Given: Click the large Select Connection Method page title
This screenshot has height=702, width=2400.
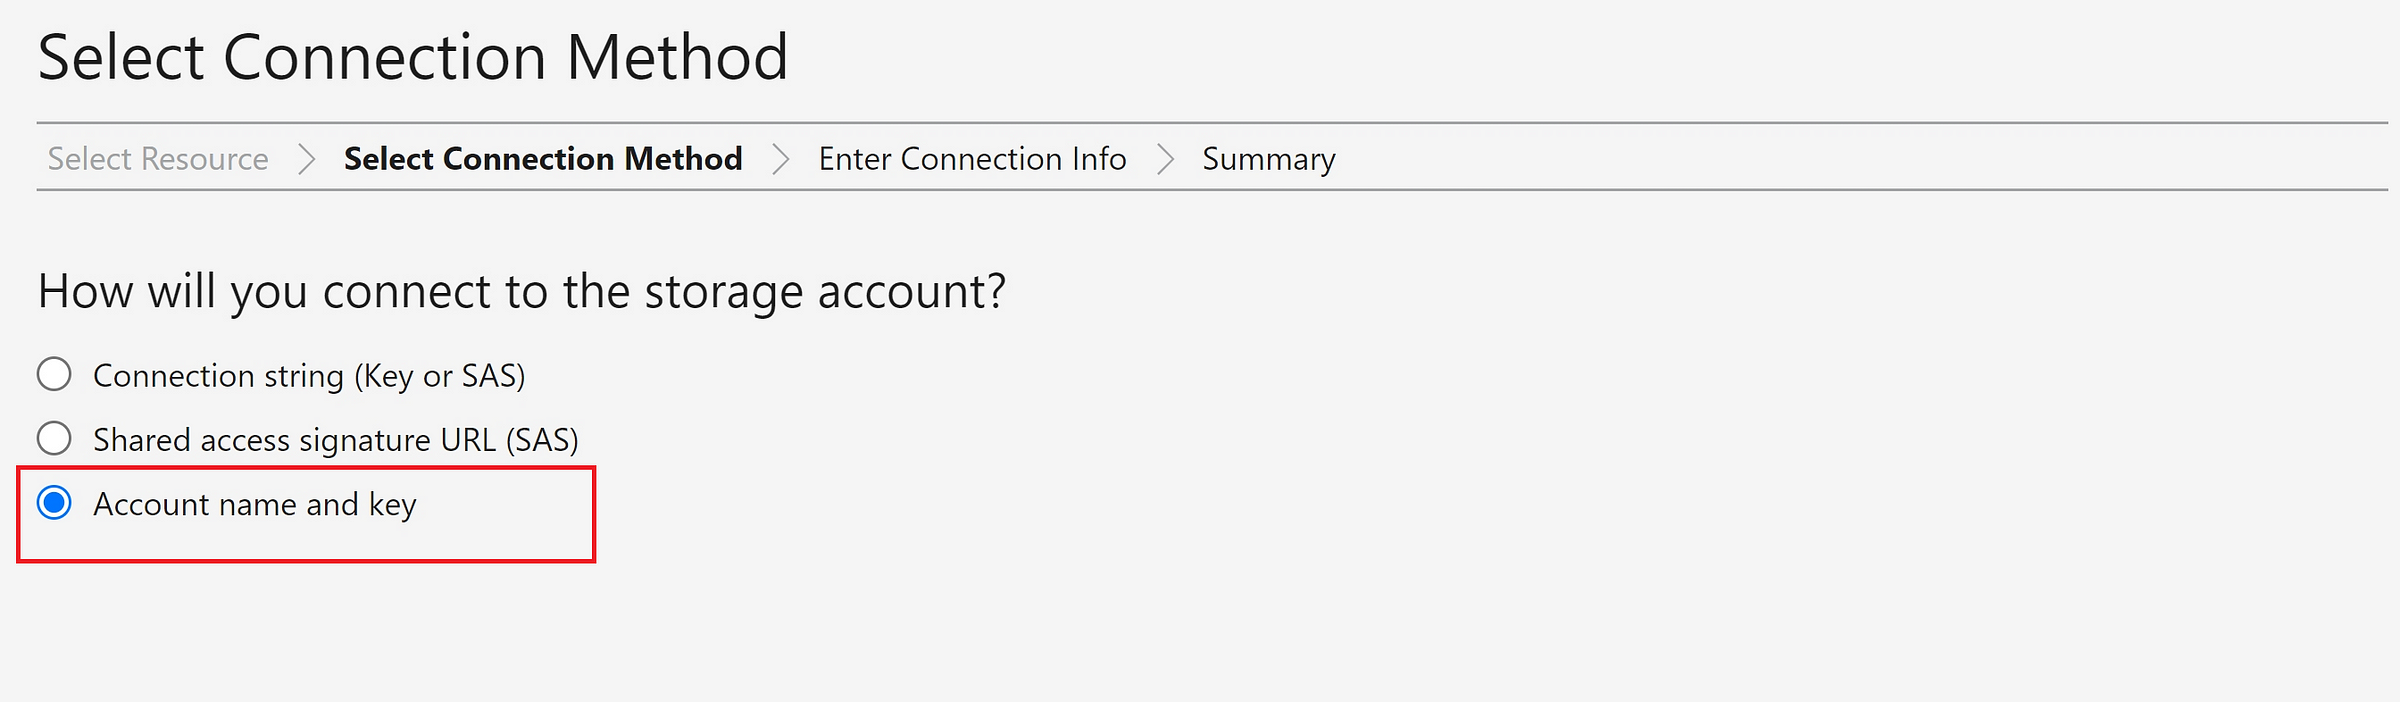Looking at the screenshot, I should (413, 57).
